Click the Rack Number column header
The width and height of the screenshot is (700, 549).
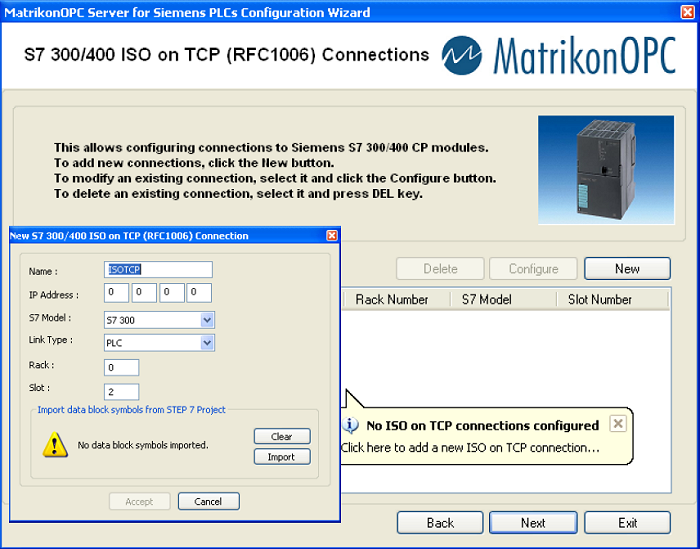click(x=396, y=299)
